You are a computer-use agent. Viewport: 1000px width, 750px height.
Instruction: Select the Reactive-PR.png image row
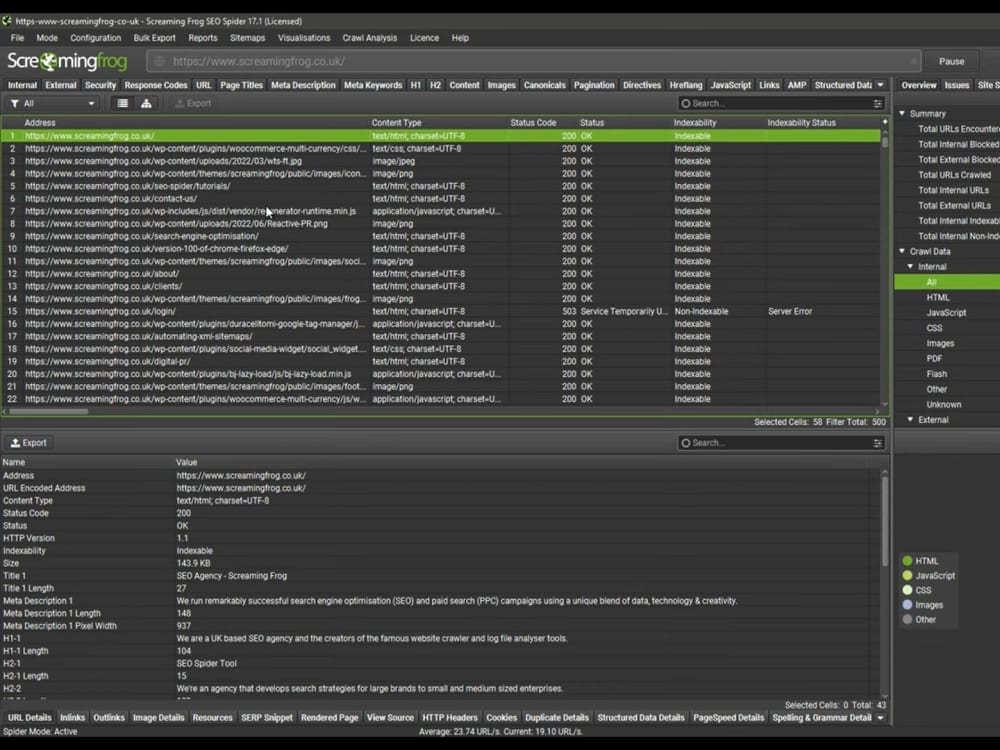tap(440, 224)
